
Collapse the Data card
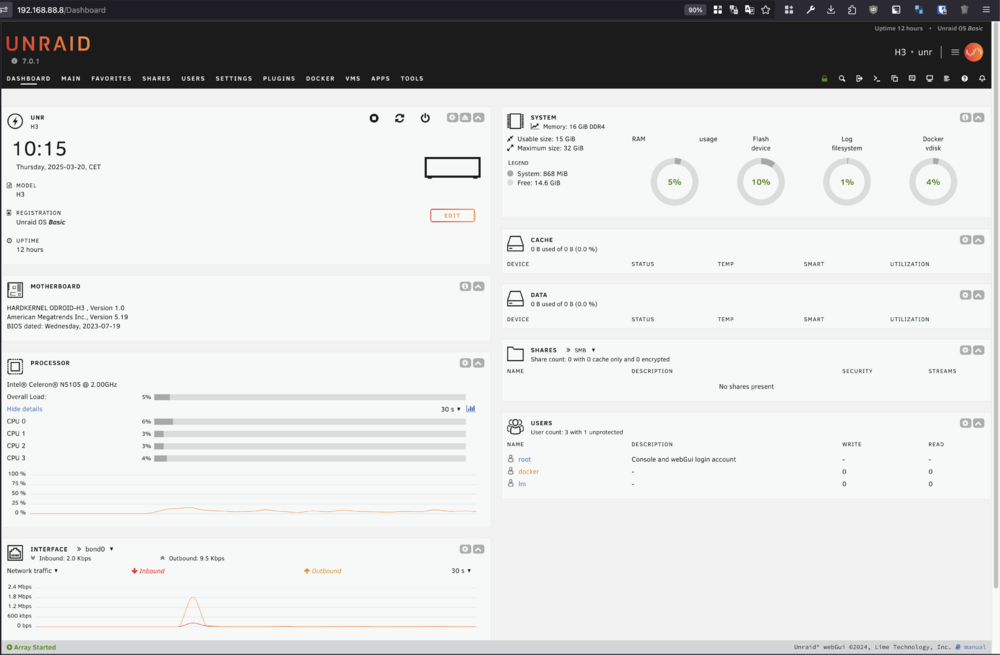pyautogui.click(x=978, y=295)
